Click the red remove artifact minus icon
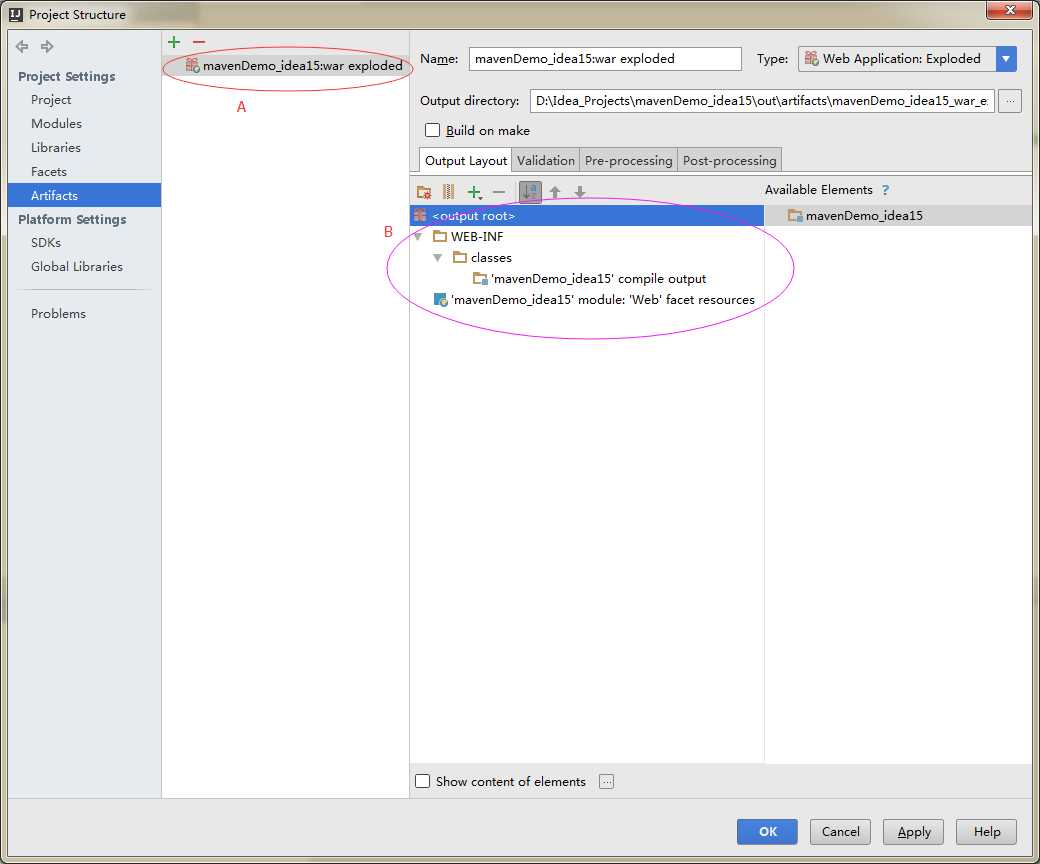The image size is (1040, 864). pyautogui.click(x=198, y=42)
